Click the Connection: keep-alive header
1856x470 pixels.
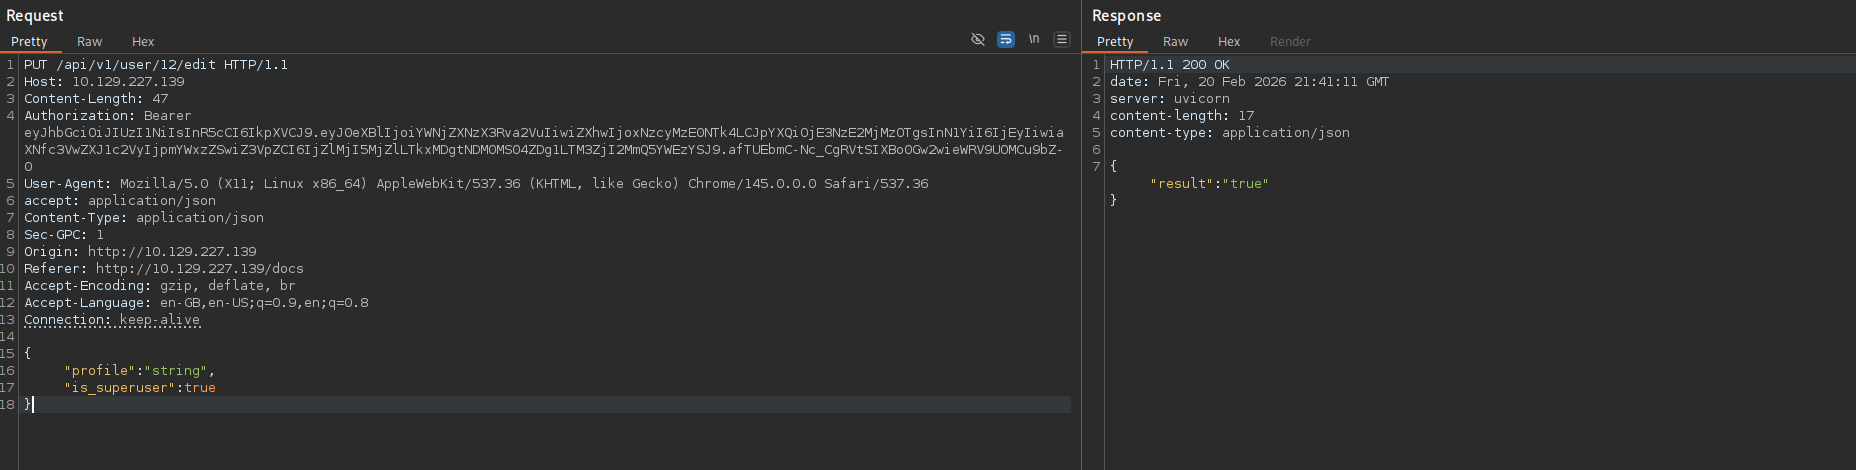(112, 320)
